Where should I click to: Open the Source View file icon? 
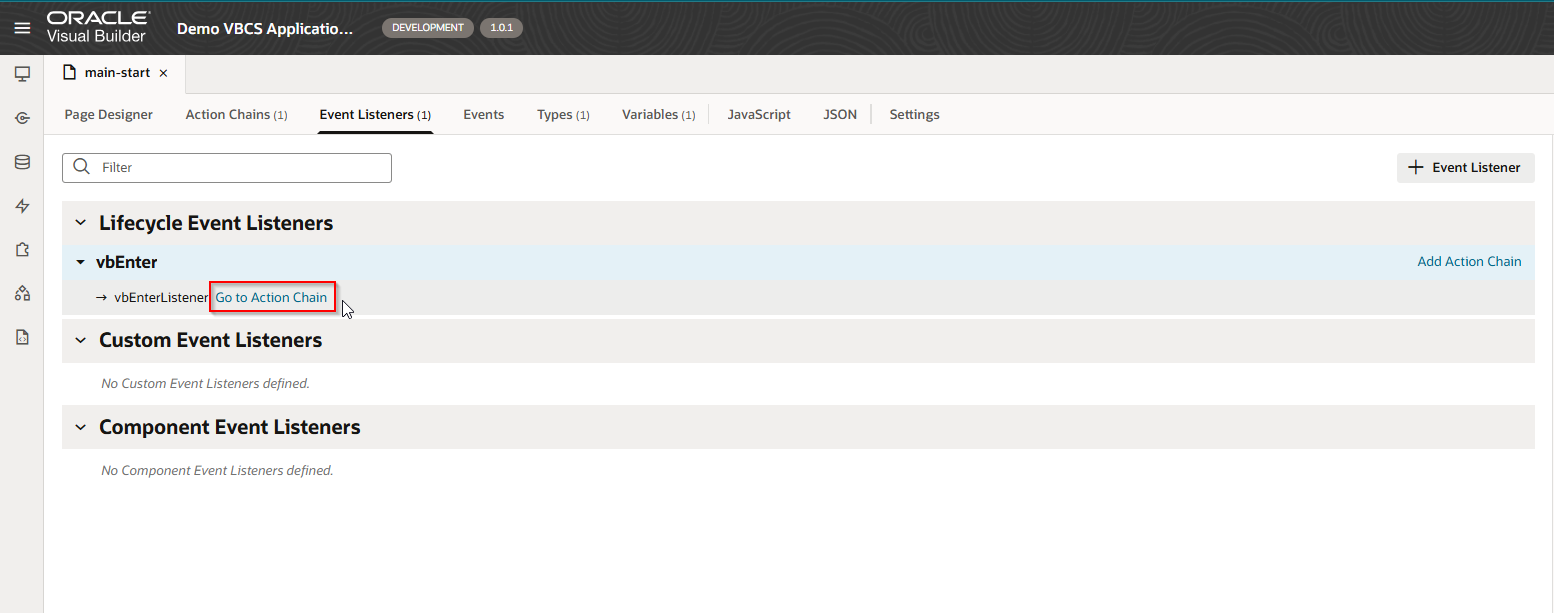point(22,338)
